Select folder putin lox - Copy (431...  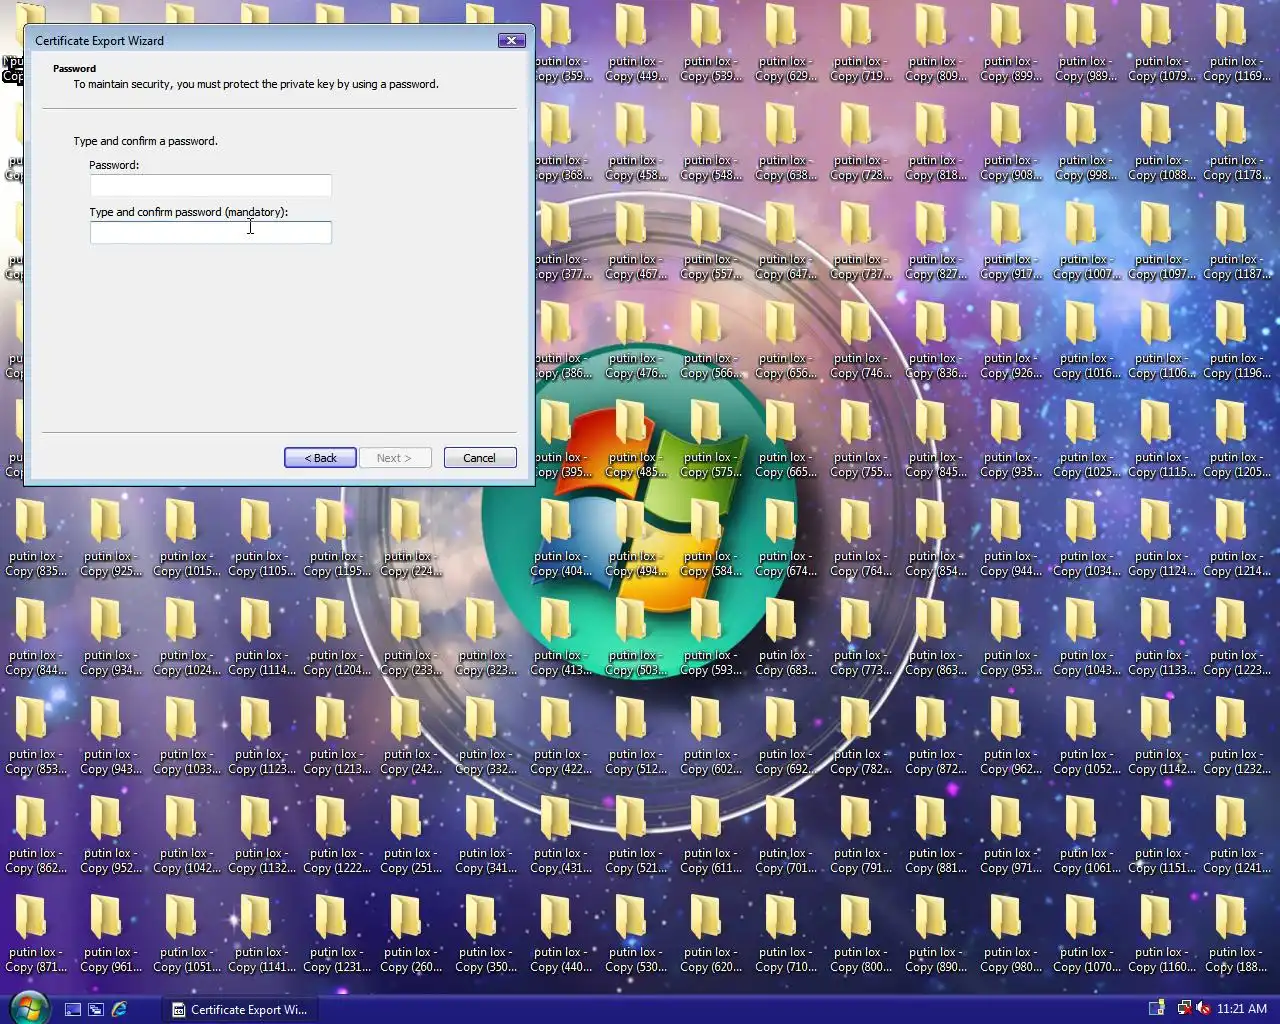pos(561,836)
